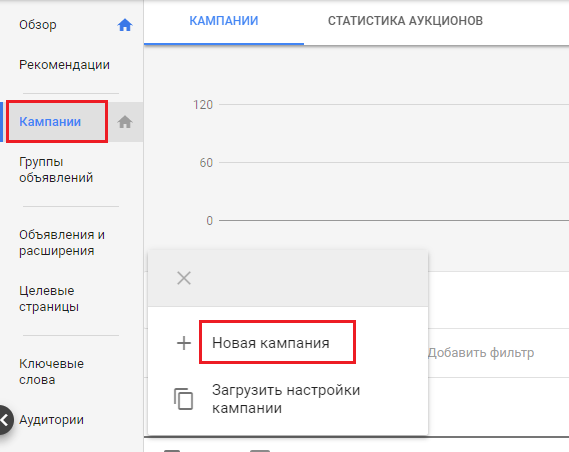Click the blue home icon beside Обзор
The height and width of the screenshot is (452, 569).
pos(125,25)
